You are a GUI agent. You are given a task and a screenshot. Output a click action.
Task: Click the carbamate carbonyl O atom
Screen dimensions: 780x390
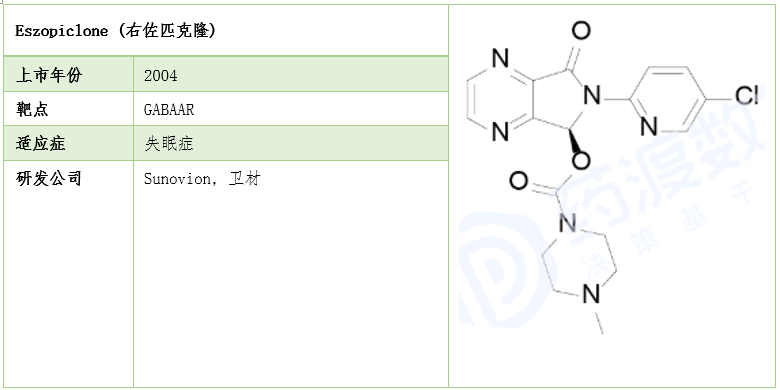click(x=518, y=181)
